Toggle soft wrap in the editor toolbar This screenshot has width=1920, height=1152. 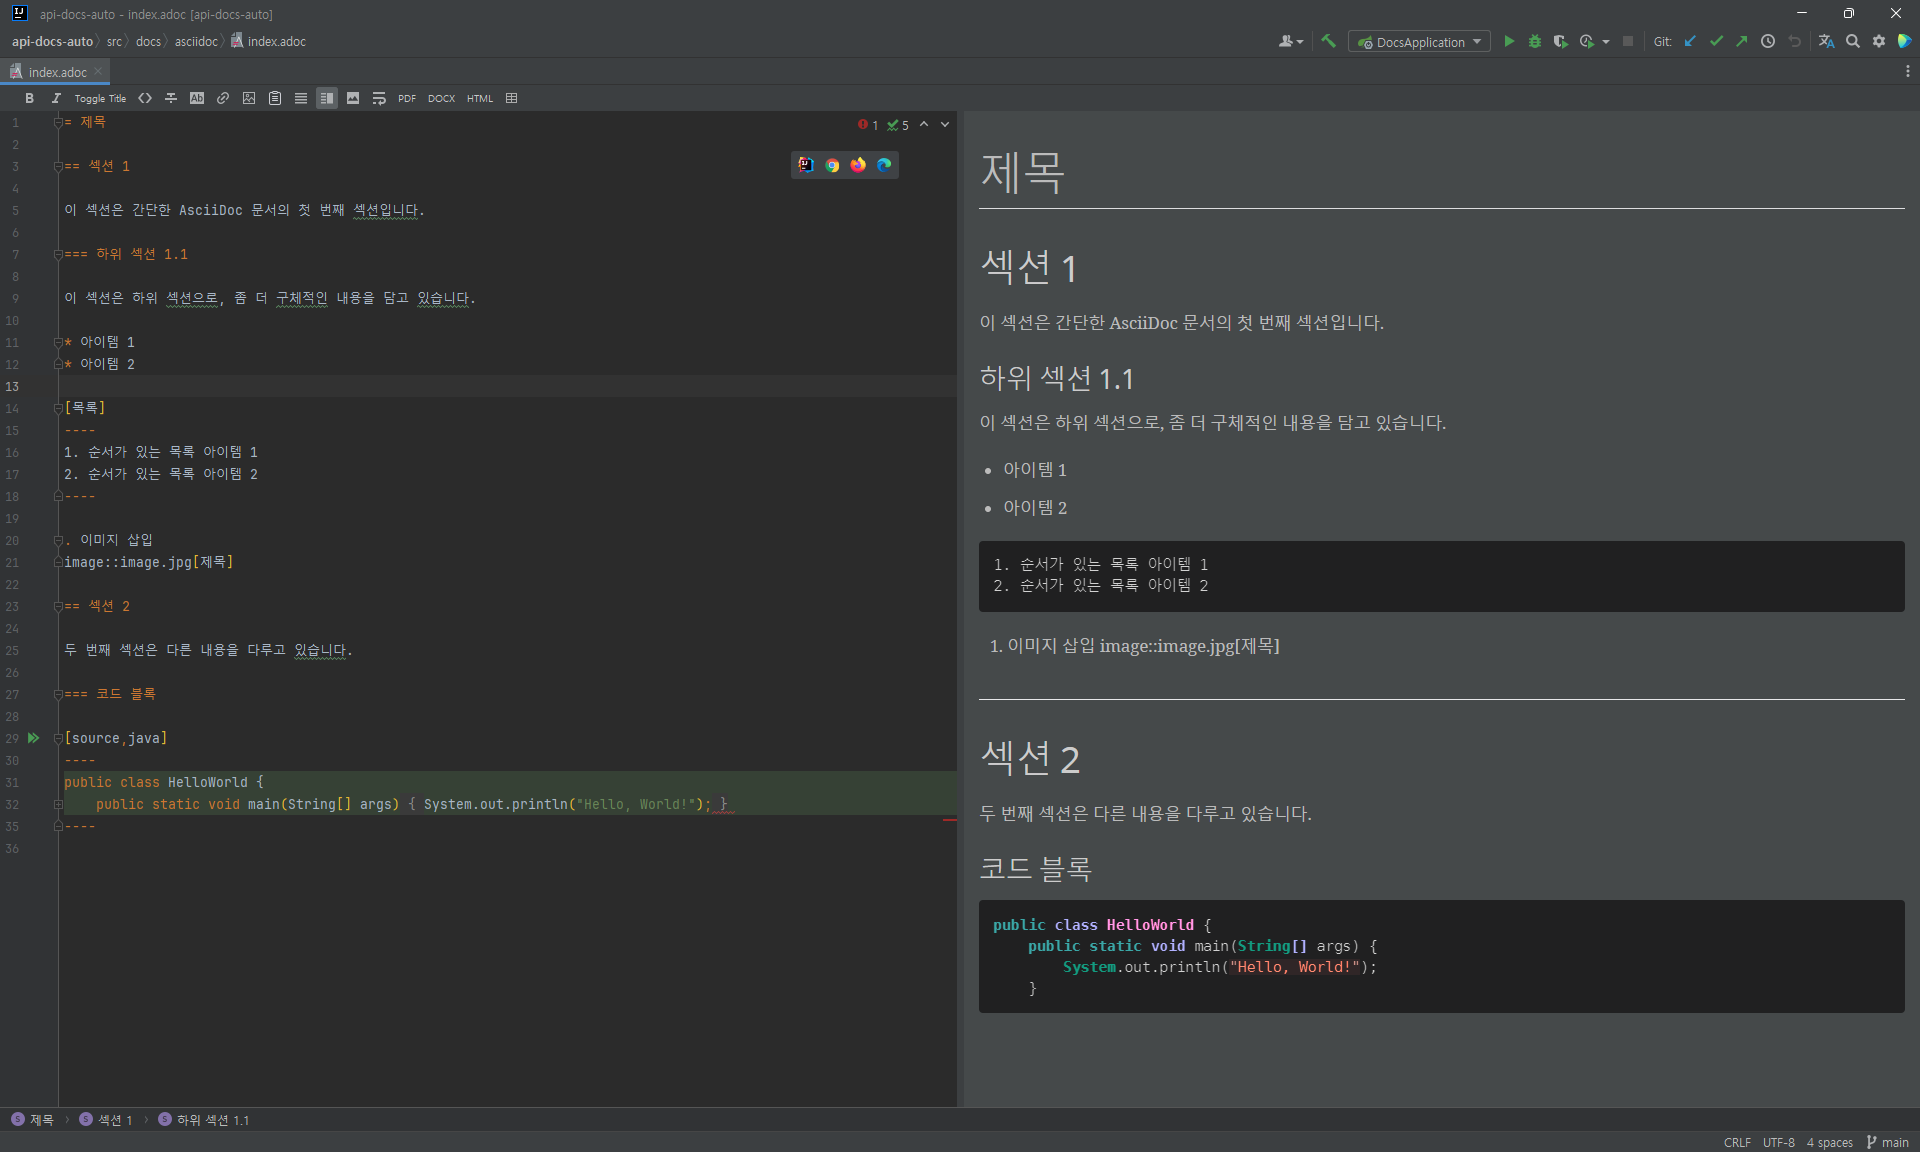point(379,98)
